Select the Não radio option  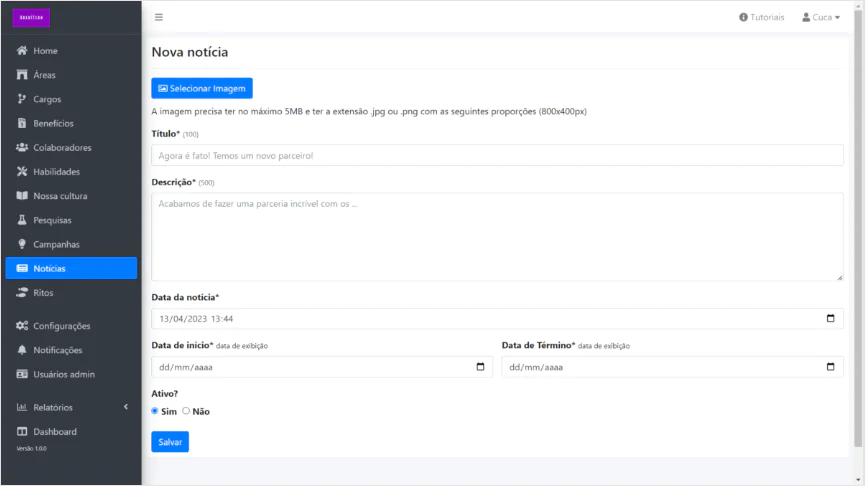186,411
